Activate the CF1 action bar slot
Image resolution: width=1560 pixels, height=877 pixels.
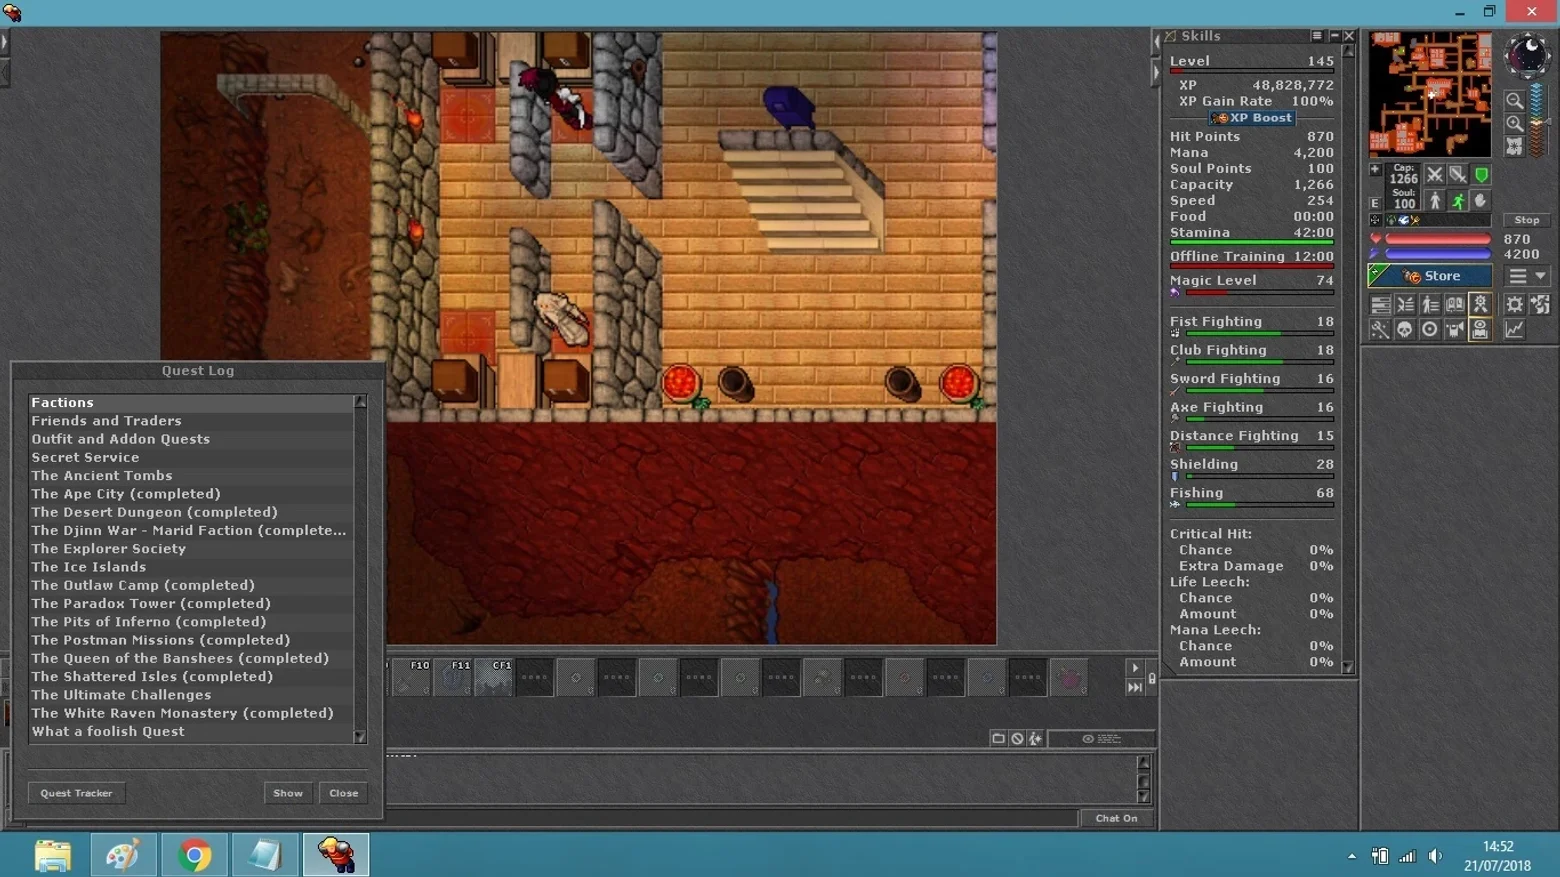[x=494, y=677]
